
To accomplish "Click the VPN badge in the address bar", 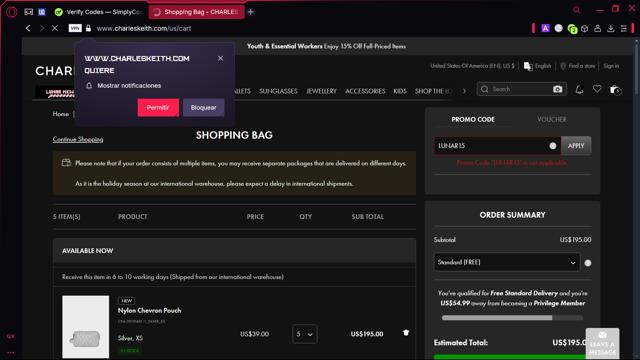I will point(75,28).
